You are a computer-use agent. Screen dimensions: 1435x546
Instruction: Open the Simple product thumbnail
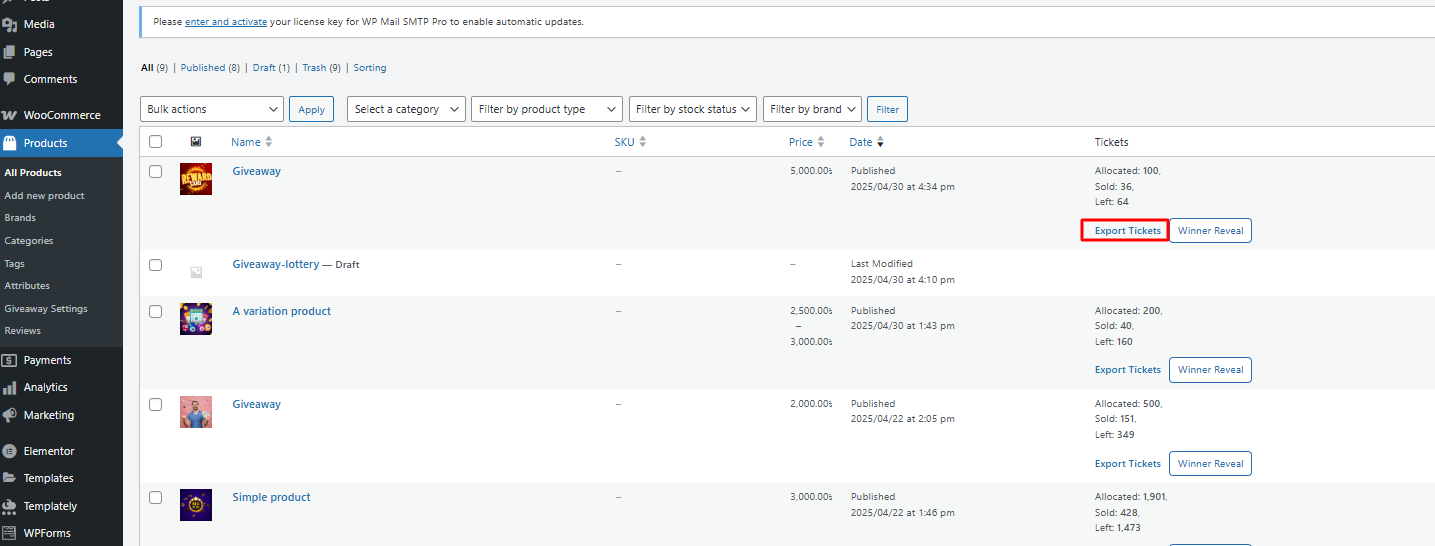196,505
